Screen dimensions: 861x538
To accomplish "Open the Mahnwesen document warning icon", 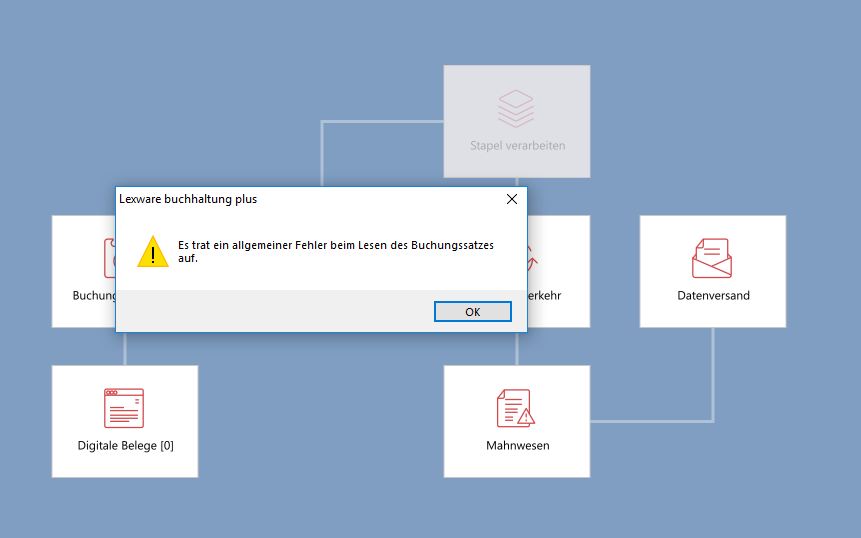I will click(x=516, y=408).
